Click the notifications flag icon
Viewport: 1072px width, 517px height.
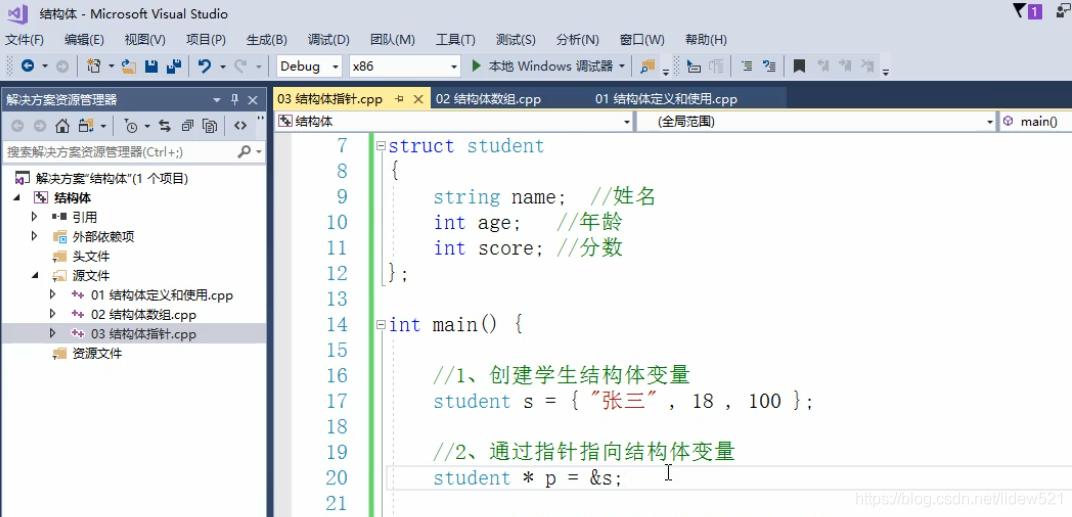(1019, 10)
